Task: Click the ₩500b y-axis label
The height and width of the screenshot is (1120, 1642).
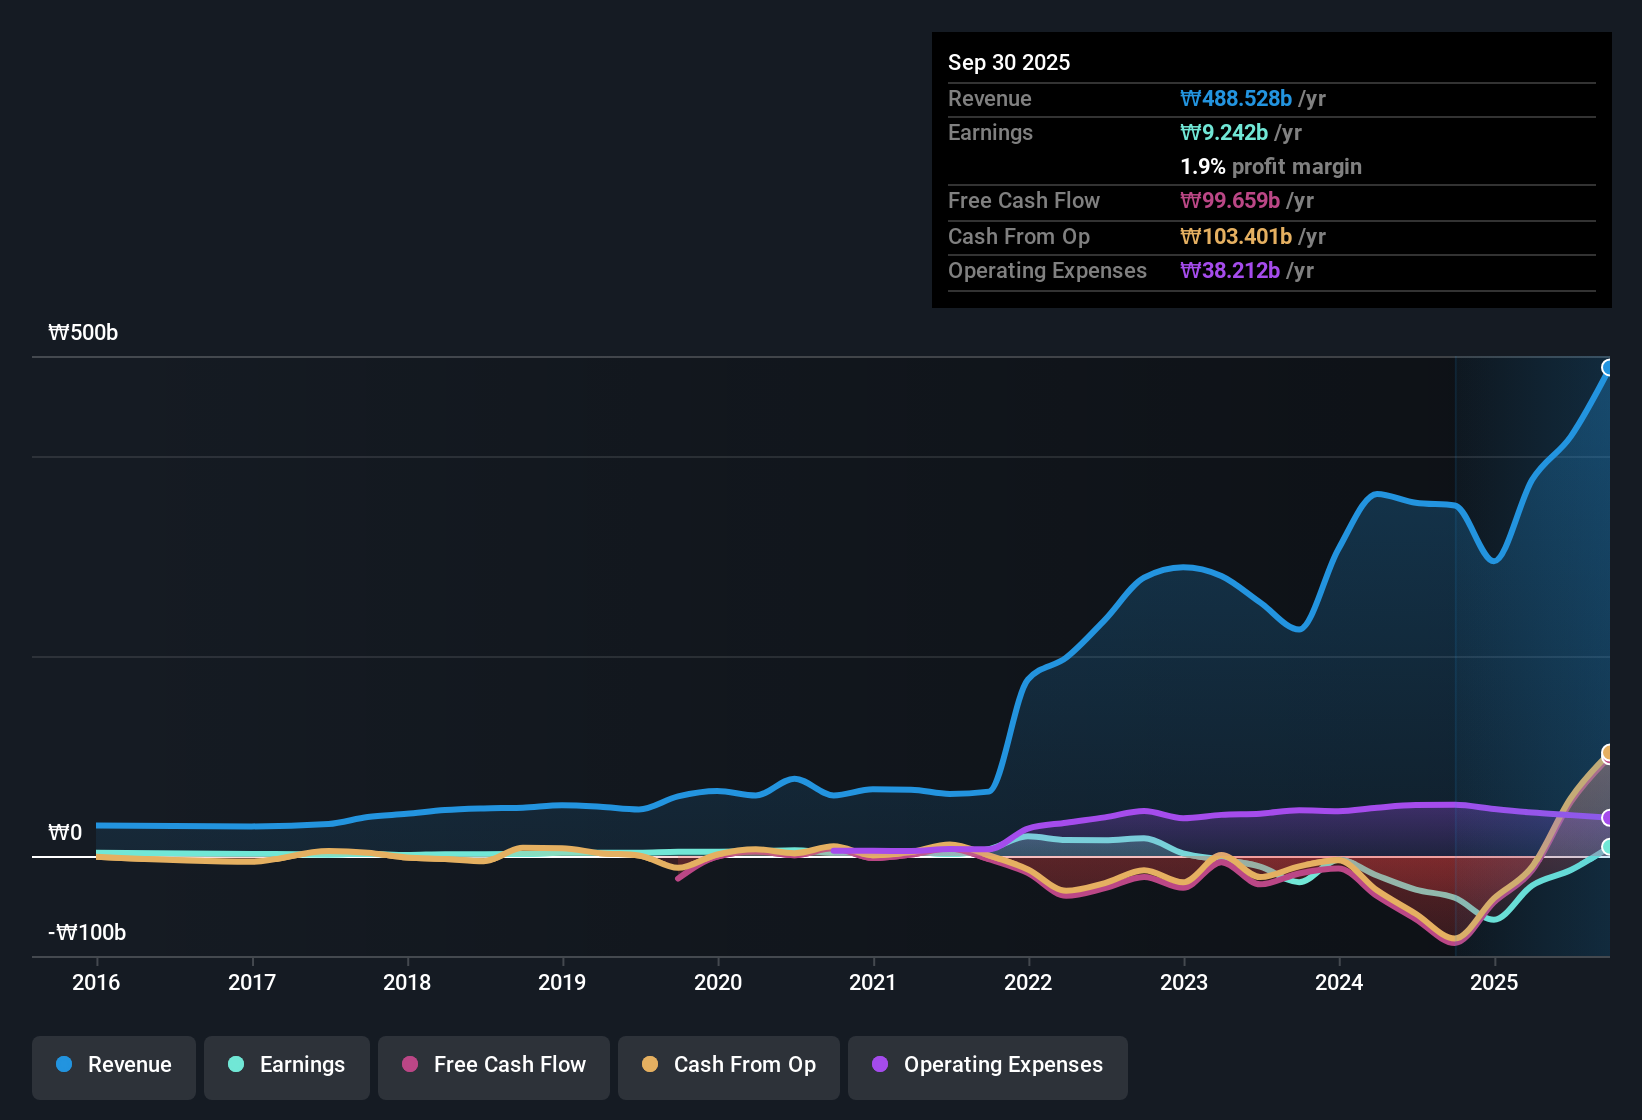Action: 83,333
